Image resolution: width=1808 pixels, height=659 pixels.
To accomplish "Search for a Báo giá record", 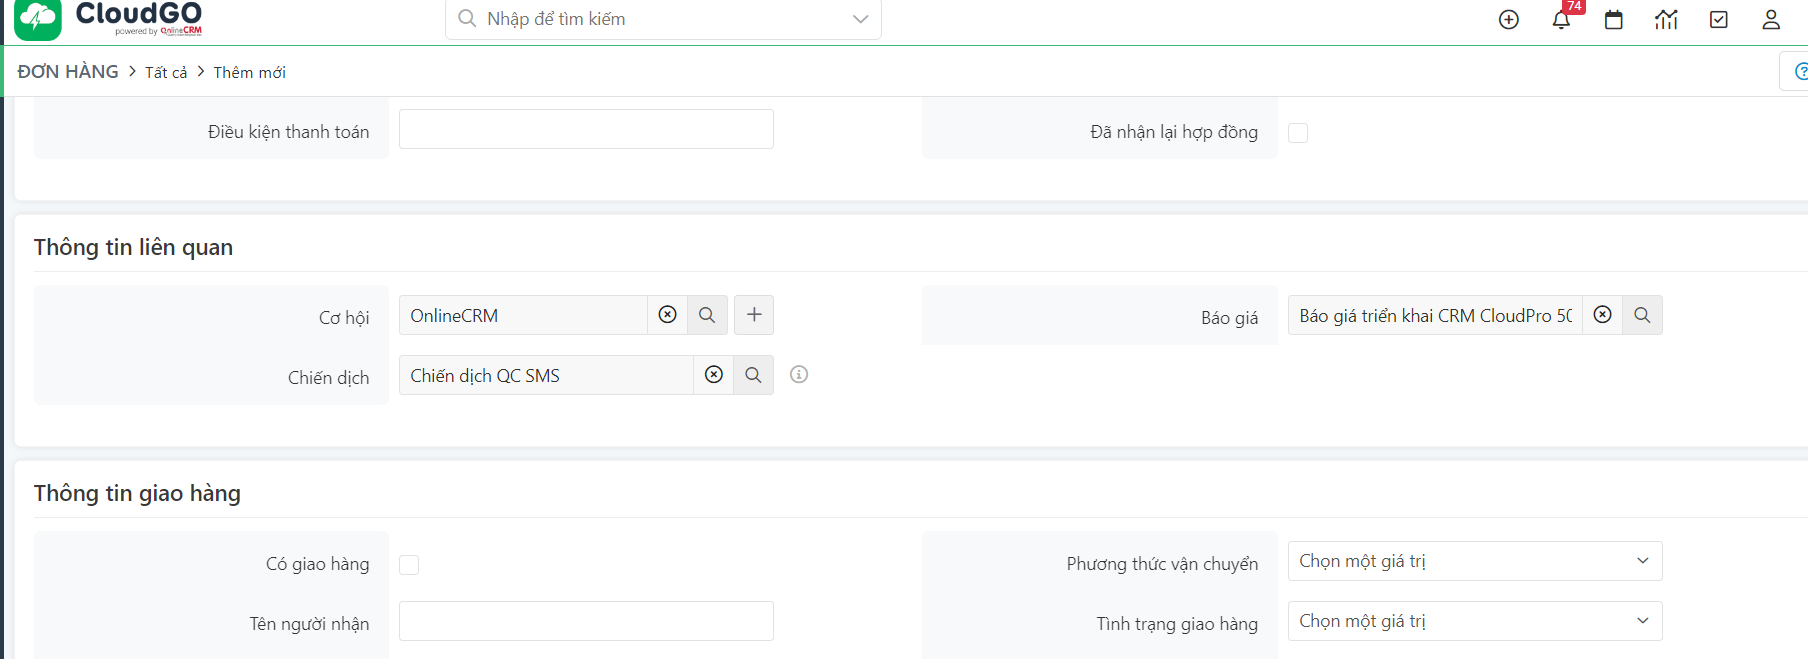I will click(1643, 315).
